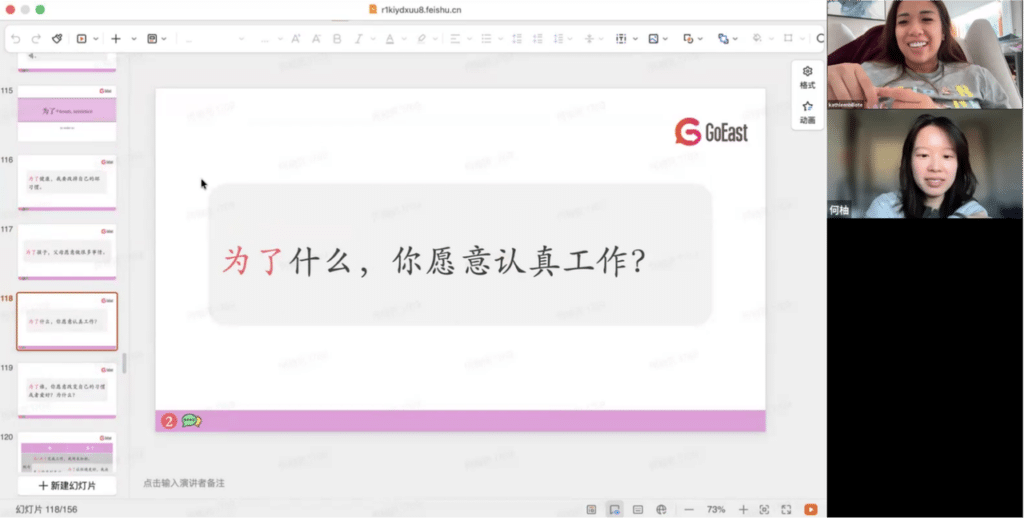Screen dimensions: 1024x518
Task: Fit slide to window icon
Action: coord(764,510)
